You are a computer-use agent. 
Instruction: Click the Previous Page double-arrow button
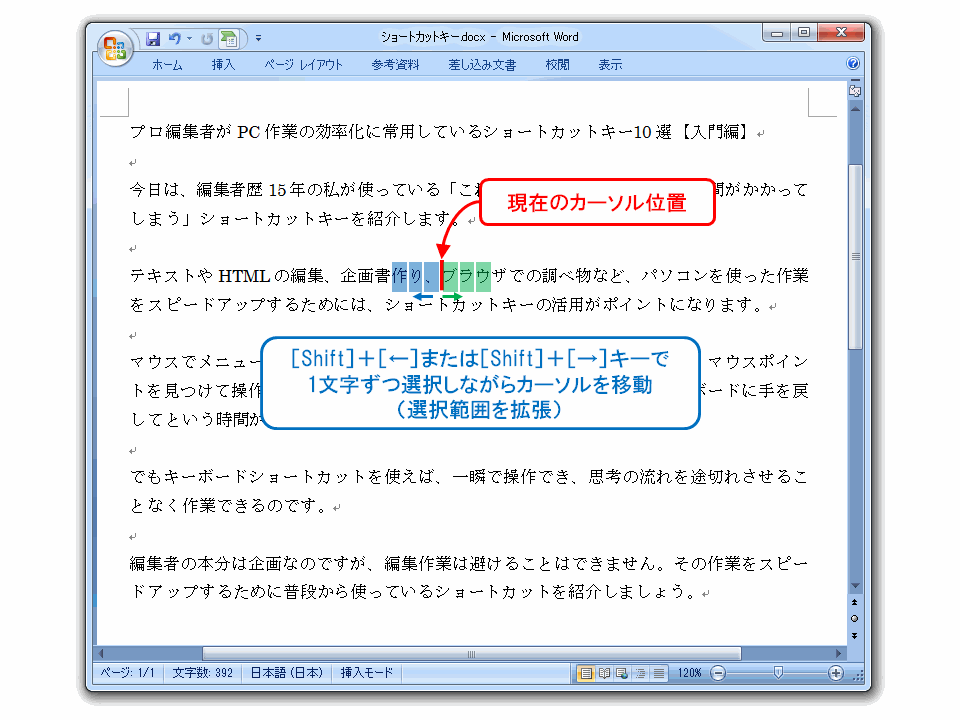pos(855,602)
